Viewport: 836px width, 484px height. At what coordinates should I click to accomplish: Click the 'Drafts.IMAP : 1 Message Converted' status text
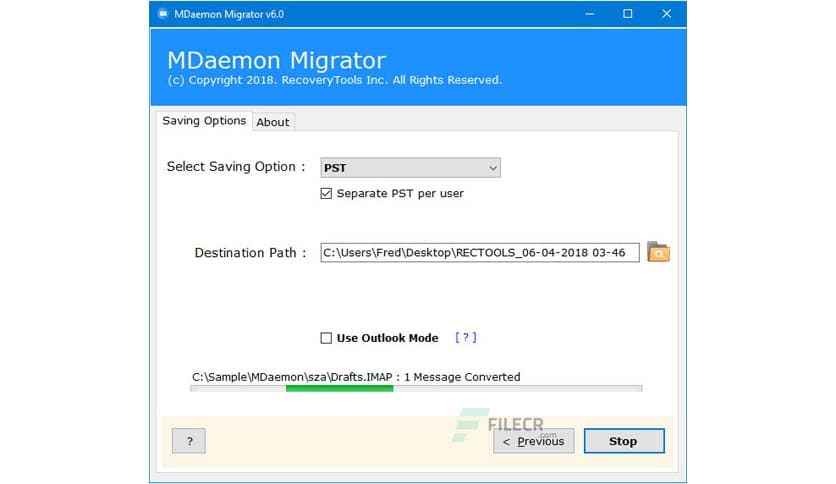pos(356,377)
